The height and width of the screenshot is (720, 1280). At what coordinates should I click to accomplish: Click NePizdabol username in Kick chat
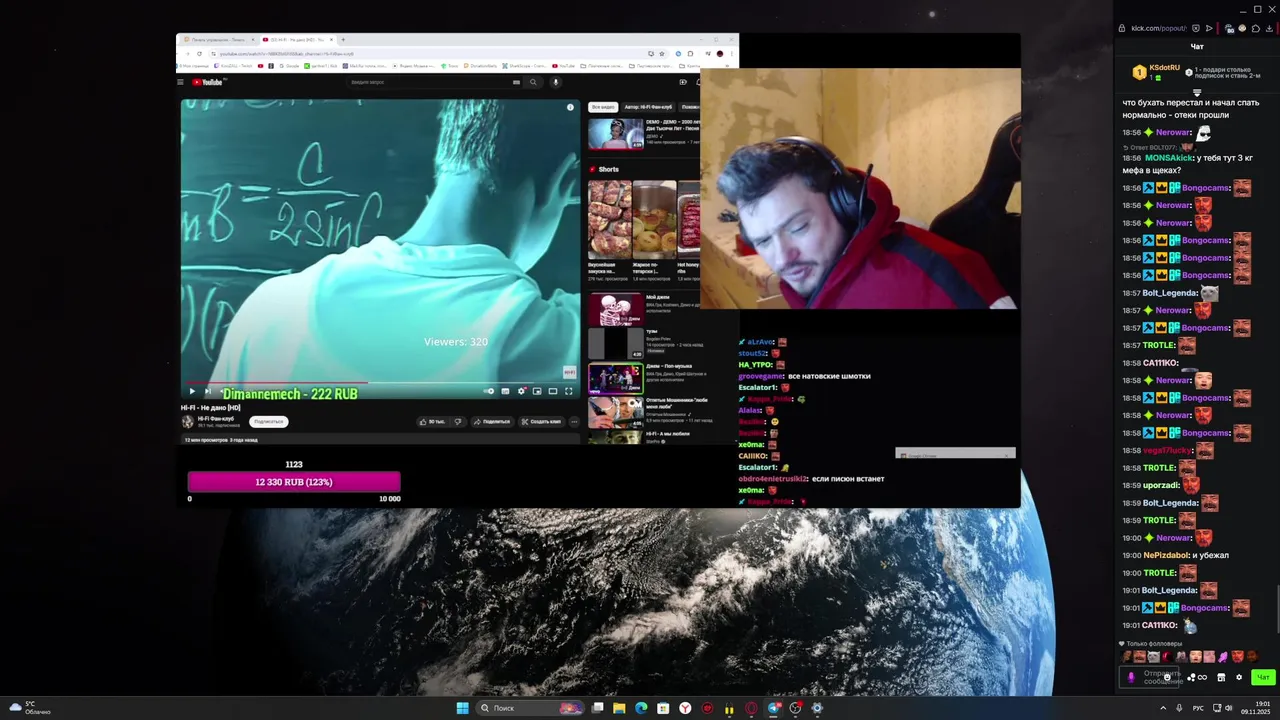click(1166, 555)
